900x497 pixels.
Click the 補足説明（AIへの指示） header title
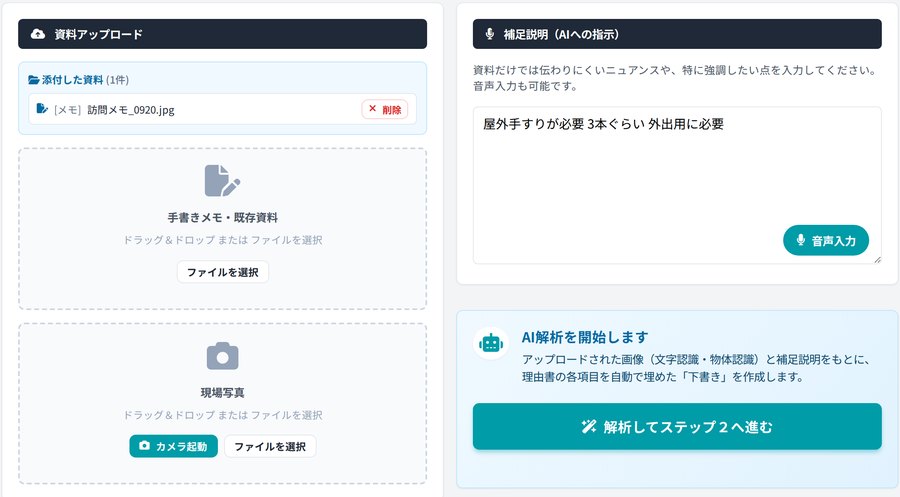click(x=561, y=34)
